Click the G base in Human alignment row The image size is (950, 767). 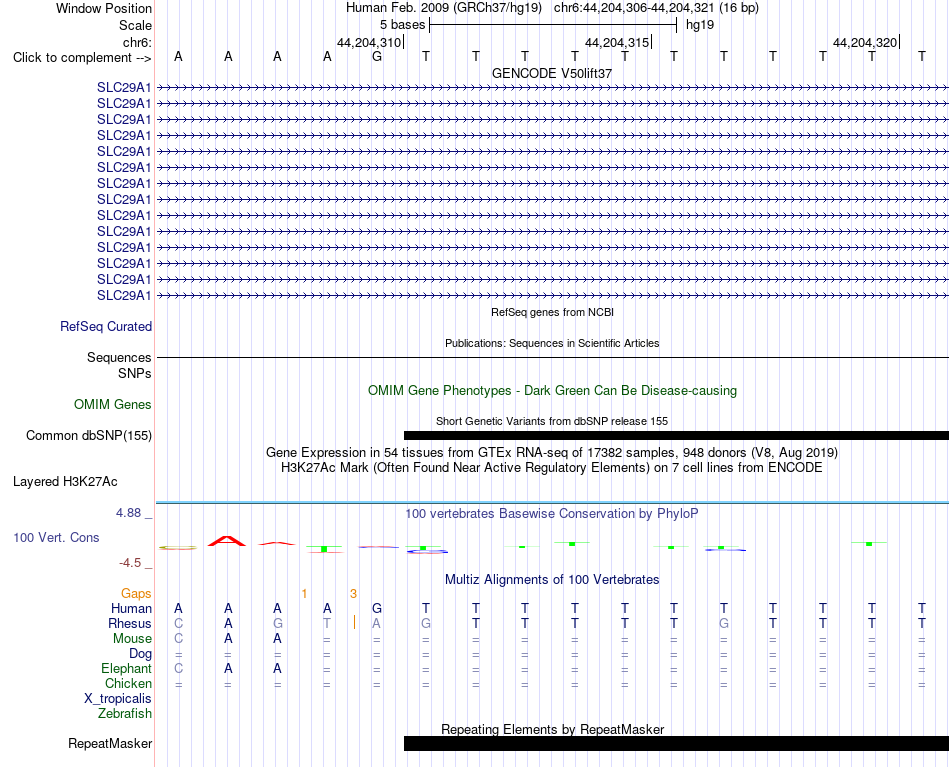(377, 608)
